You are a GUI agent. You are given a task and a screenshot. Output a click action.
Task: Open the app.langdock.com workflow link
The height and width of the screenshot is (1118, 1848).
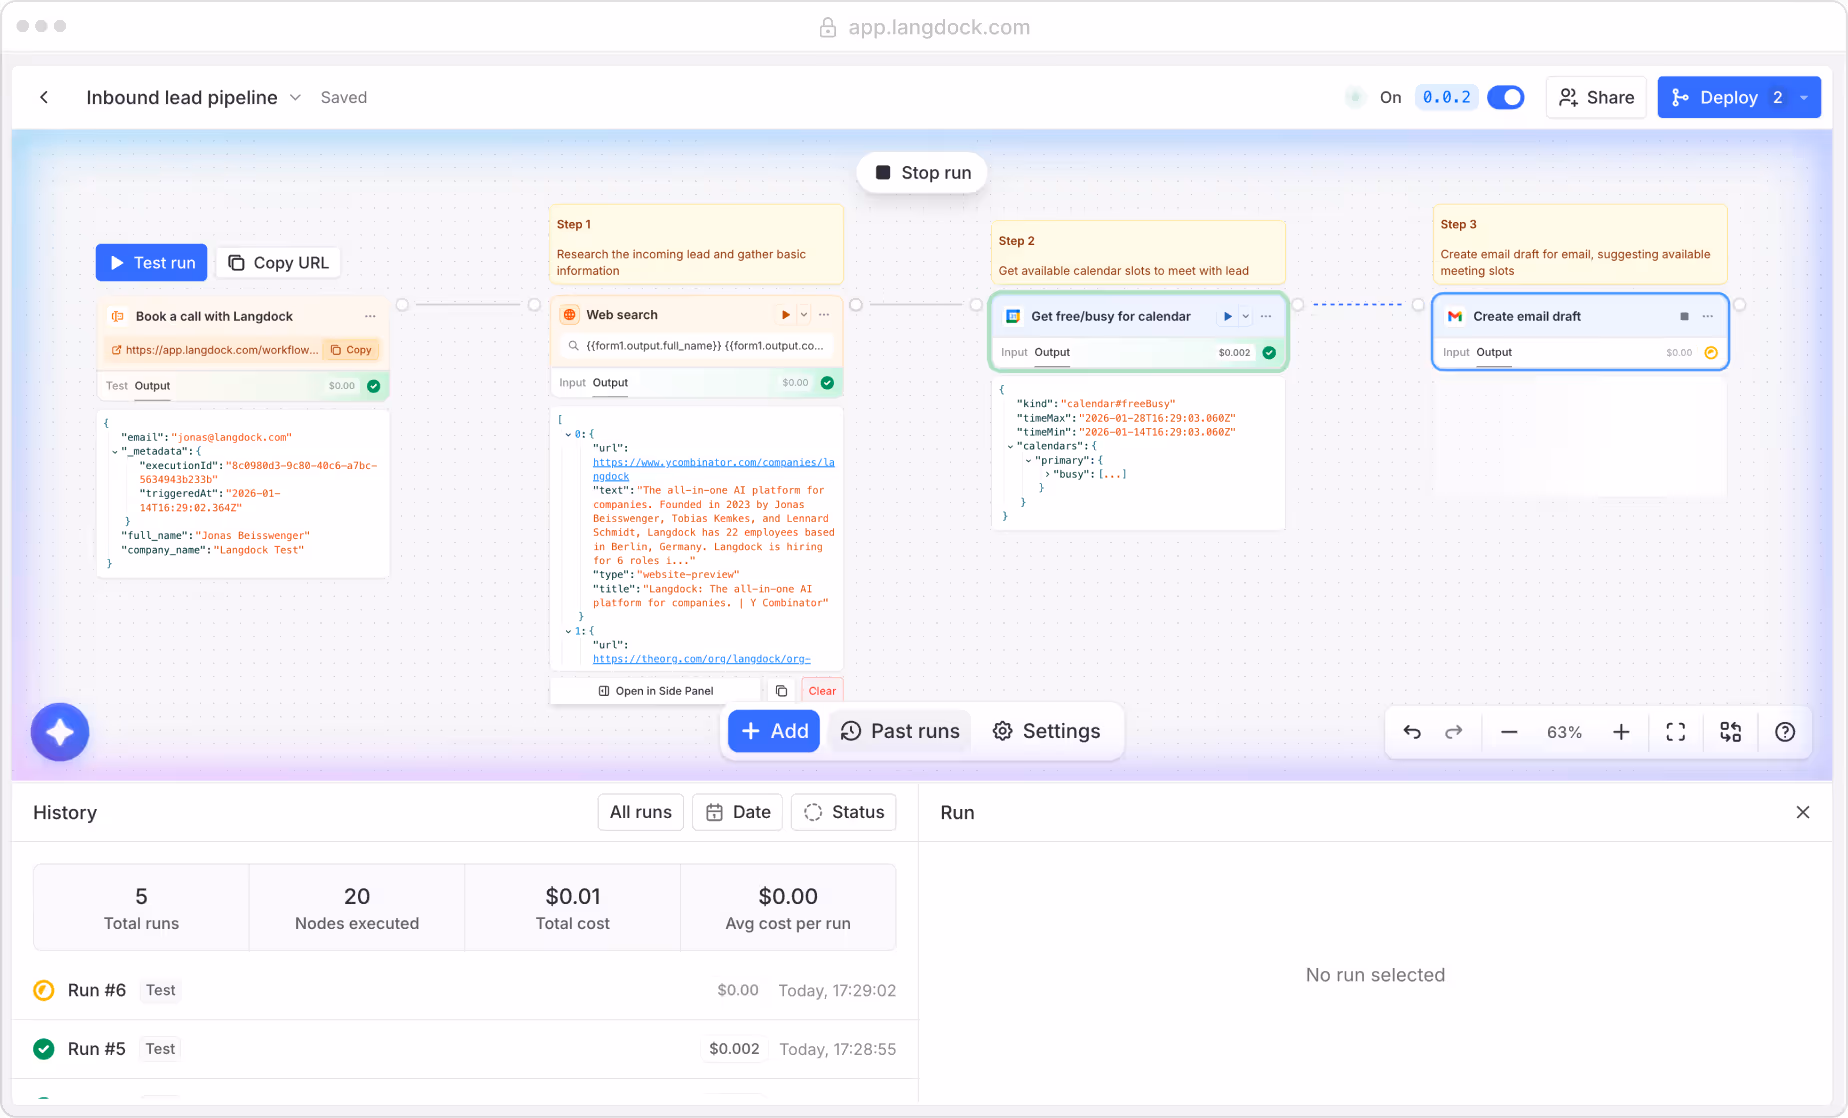[215, 350]
